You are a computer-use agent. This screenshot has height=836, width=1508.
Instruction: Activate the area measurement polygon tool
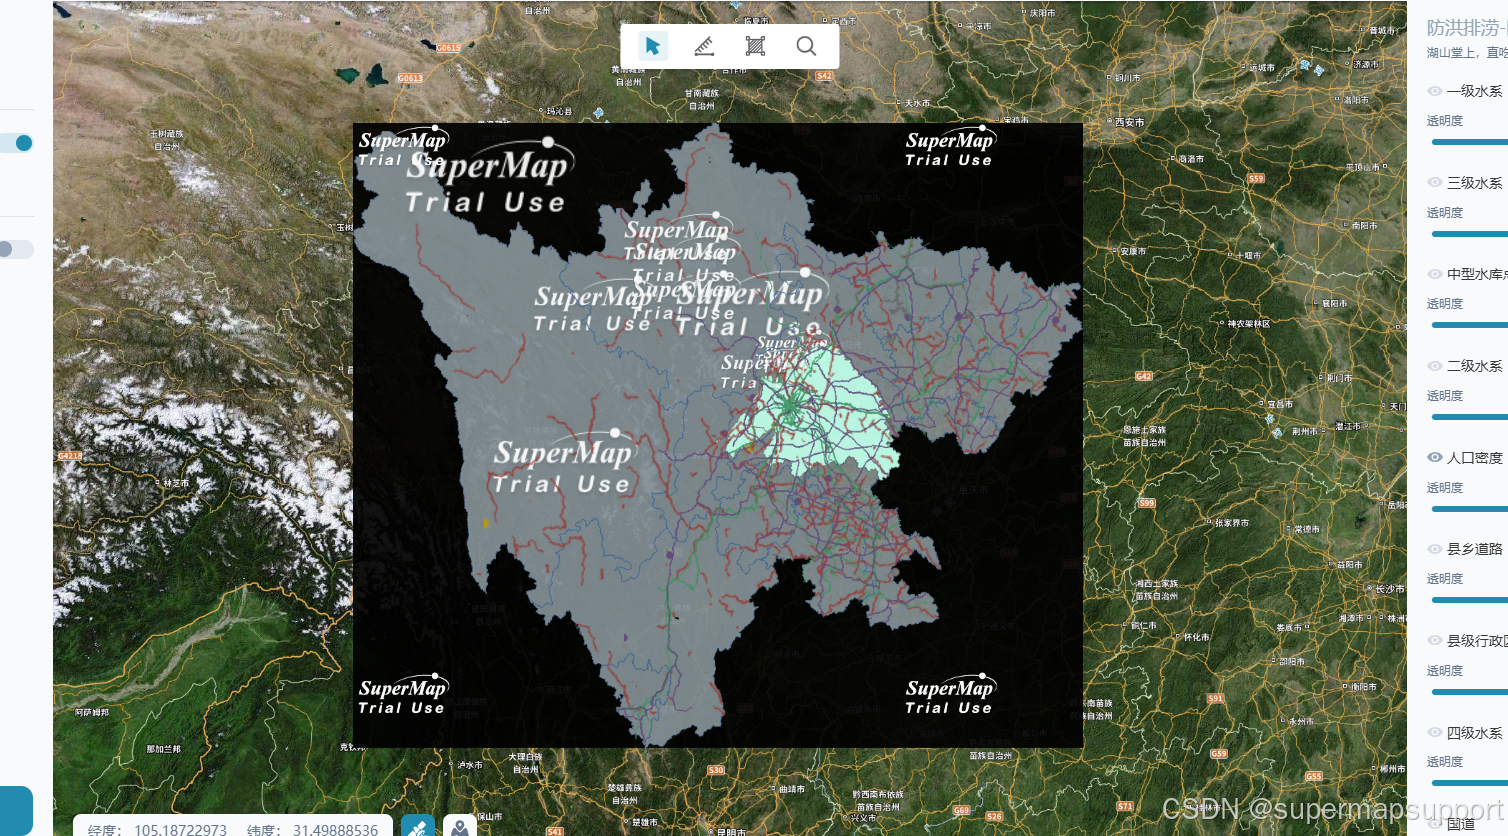(755, 46)
